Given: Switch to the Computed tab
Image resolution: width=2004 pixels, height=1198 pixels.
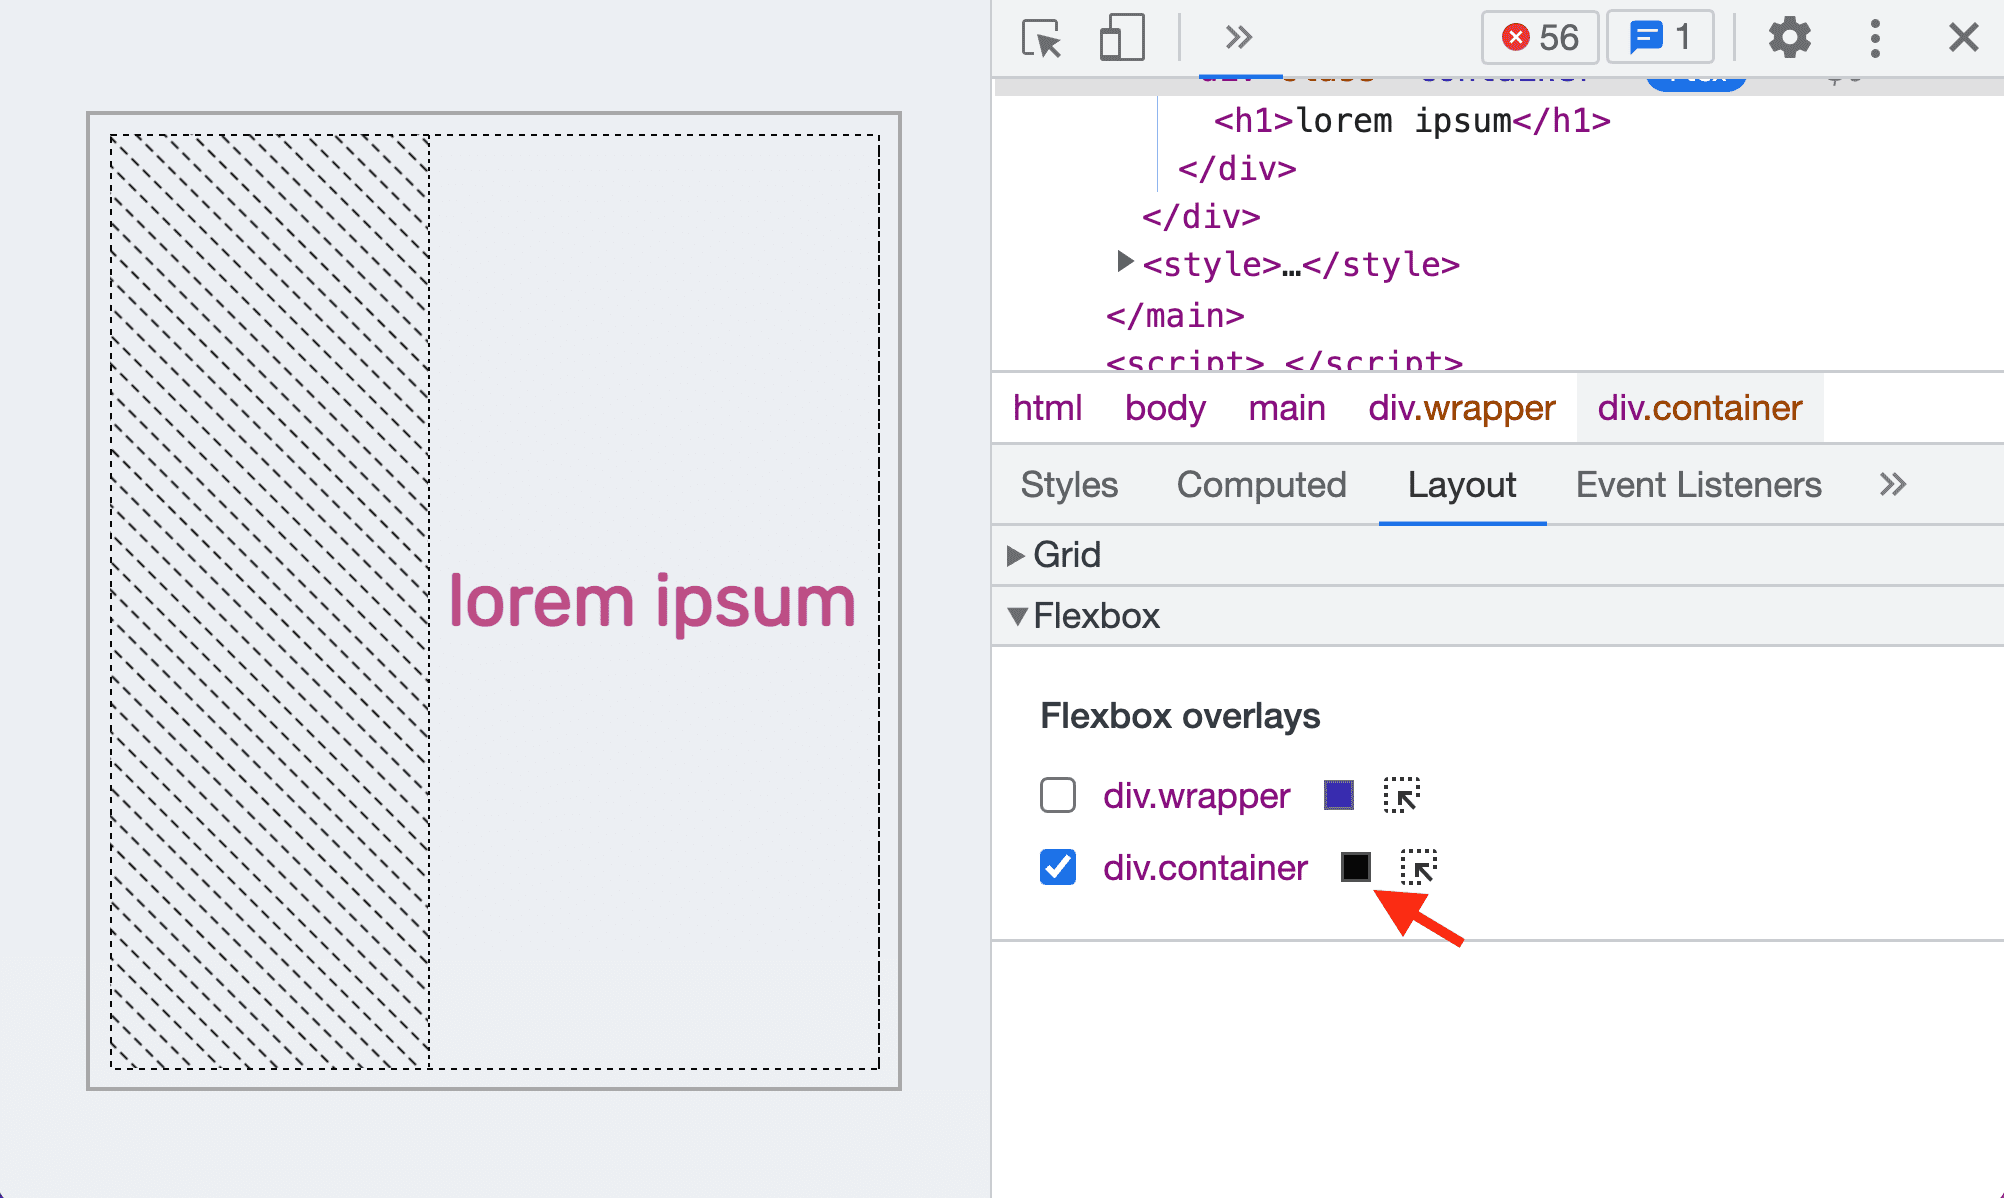Looking at the screenshot, I should (1262, 482).
